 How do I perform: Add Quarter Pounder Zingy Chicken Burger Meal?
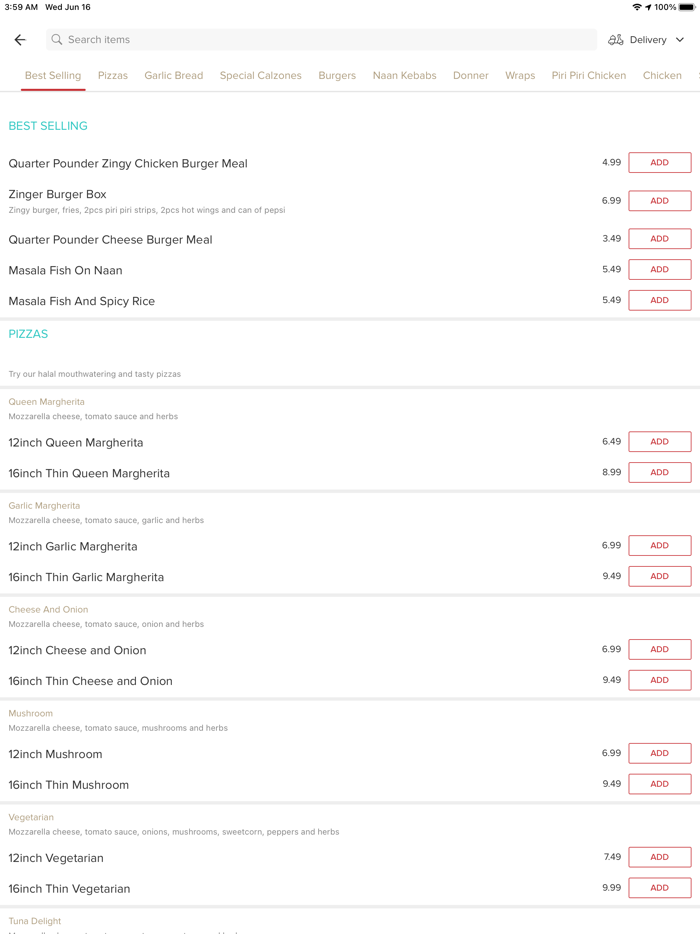(659, 163)
